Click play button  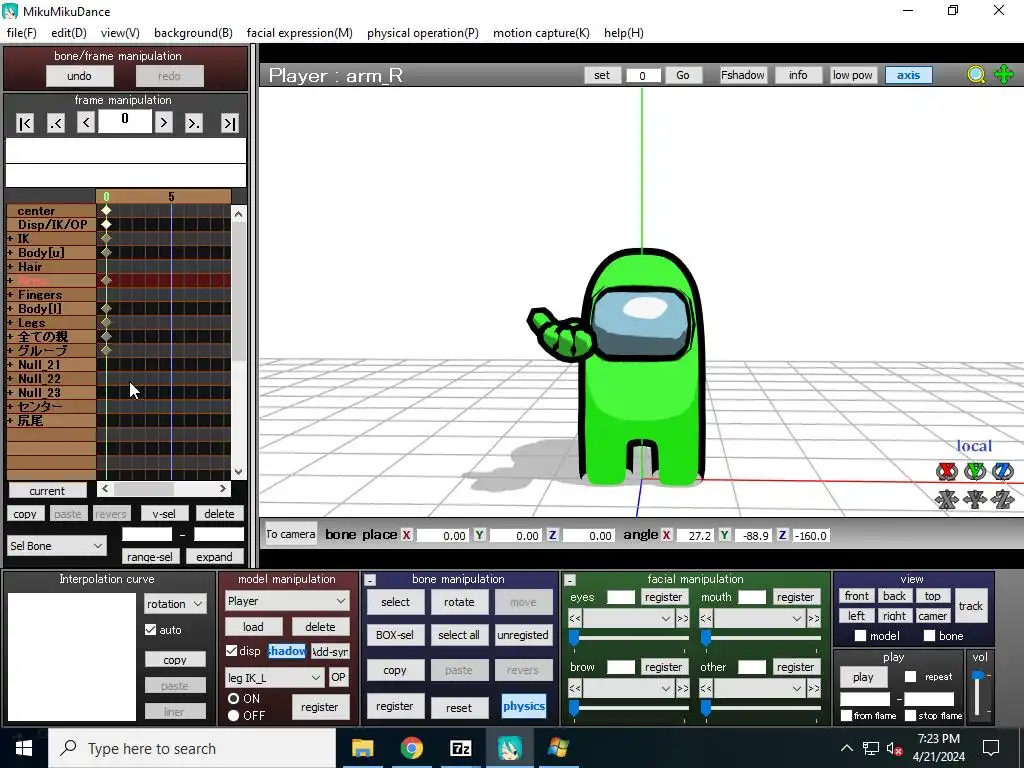click(863, 677)
